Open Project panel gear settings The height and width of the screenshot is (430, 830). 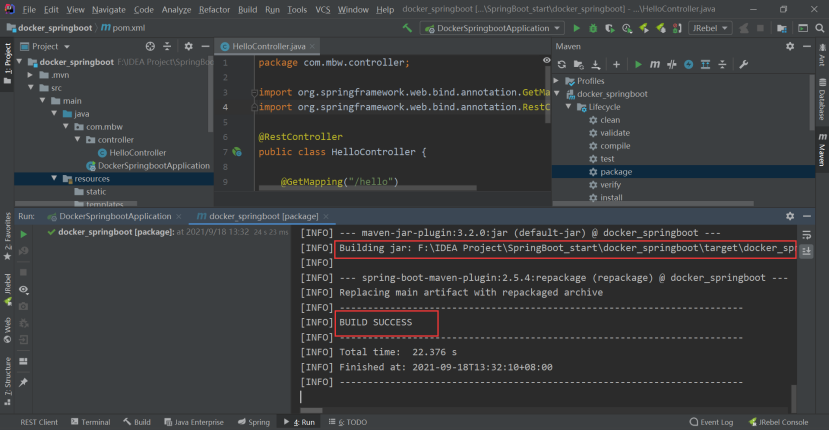(x=188, y=47)
